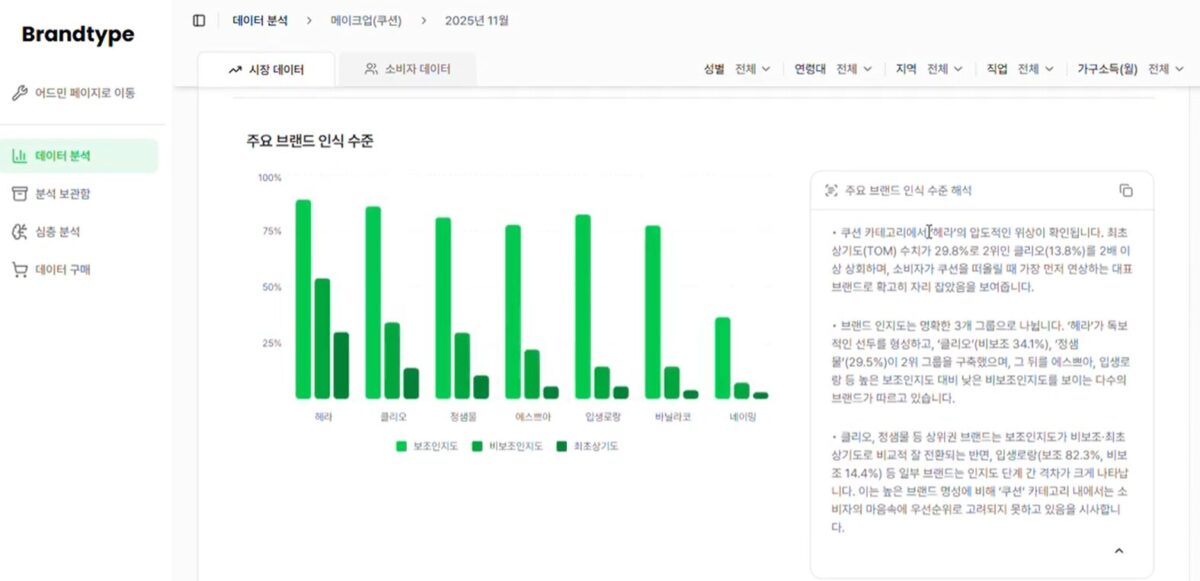Screen dimensions: 1200x581
Task: Open the 연령대 filter dropdown
Action: pos(833,69)
